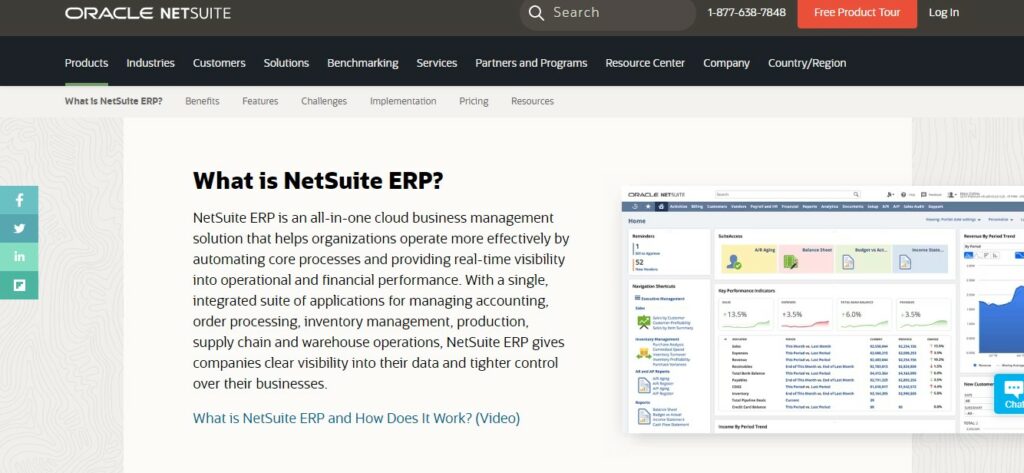This screenshot has width=1024, height=473.
Task: Click the 13.5% Sales KPI card
Action: pos(746,314)
